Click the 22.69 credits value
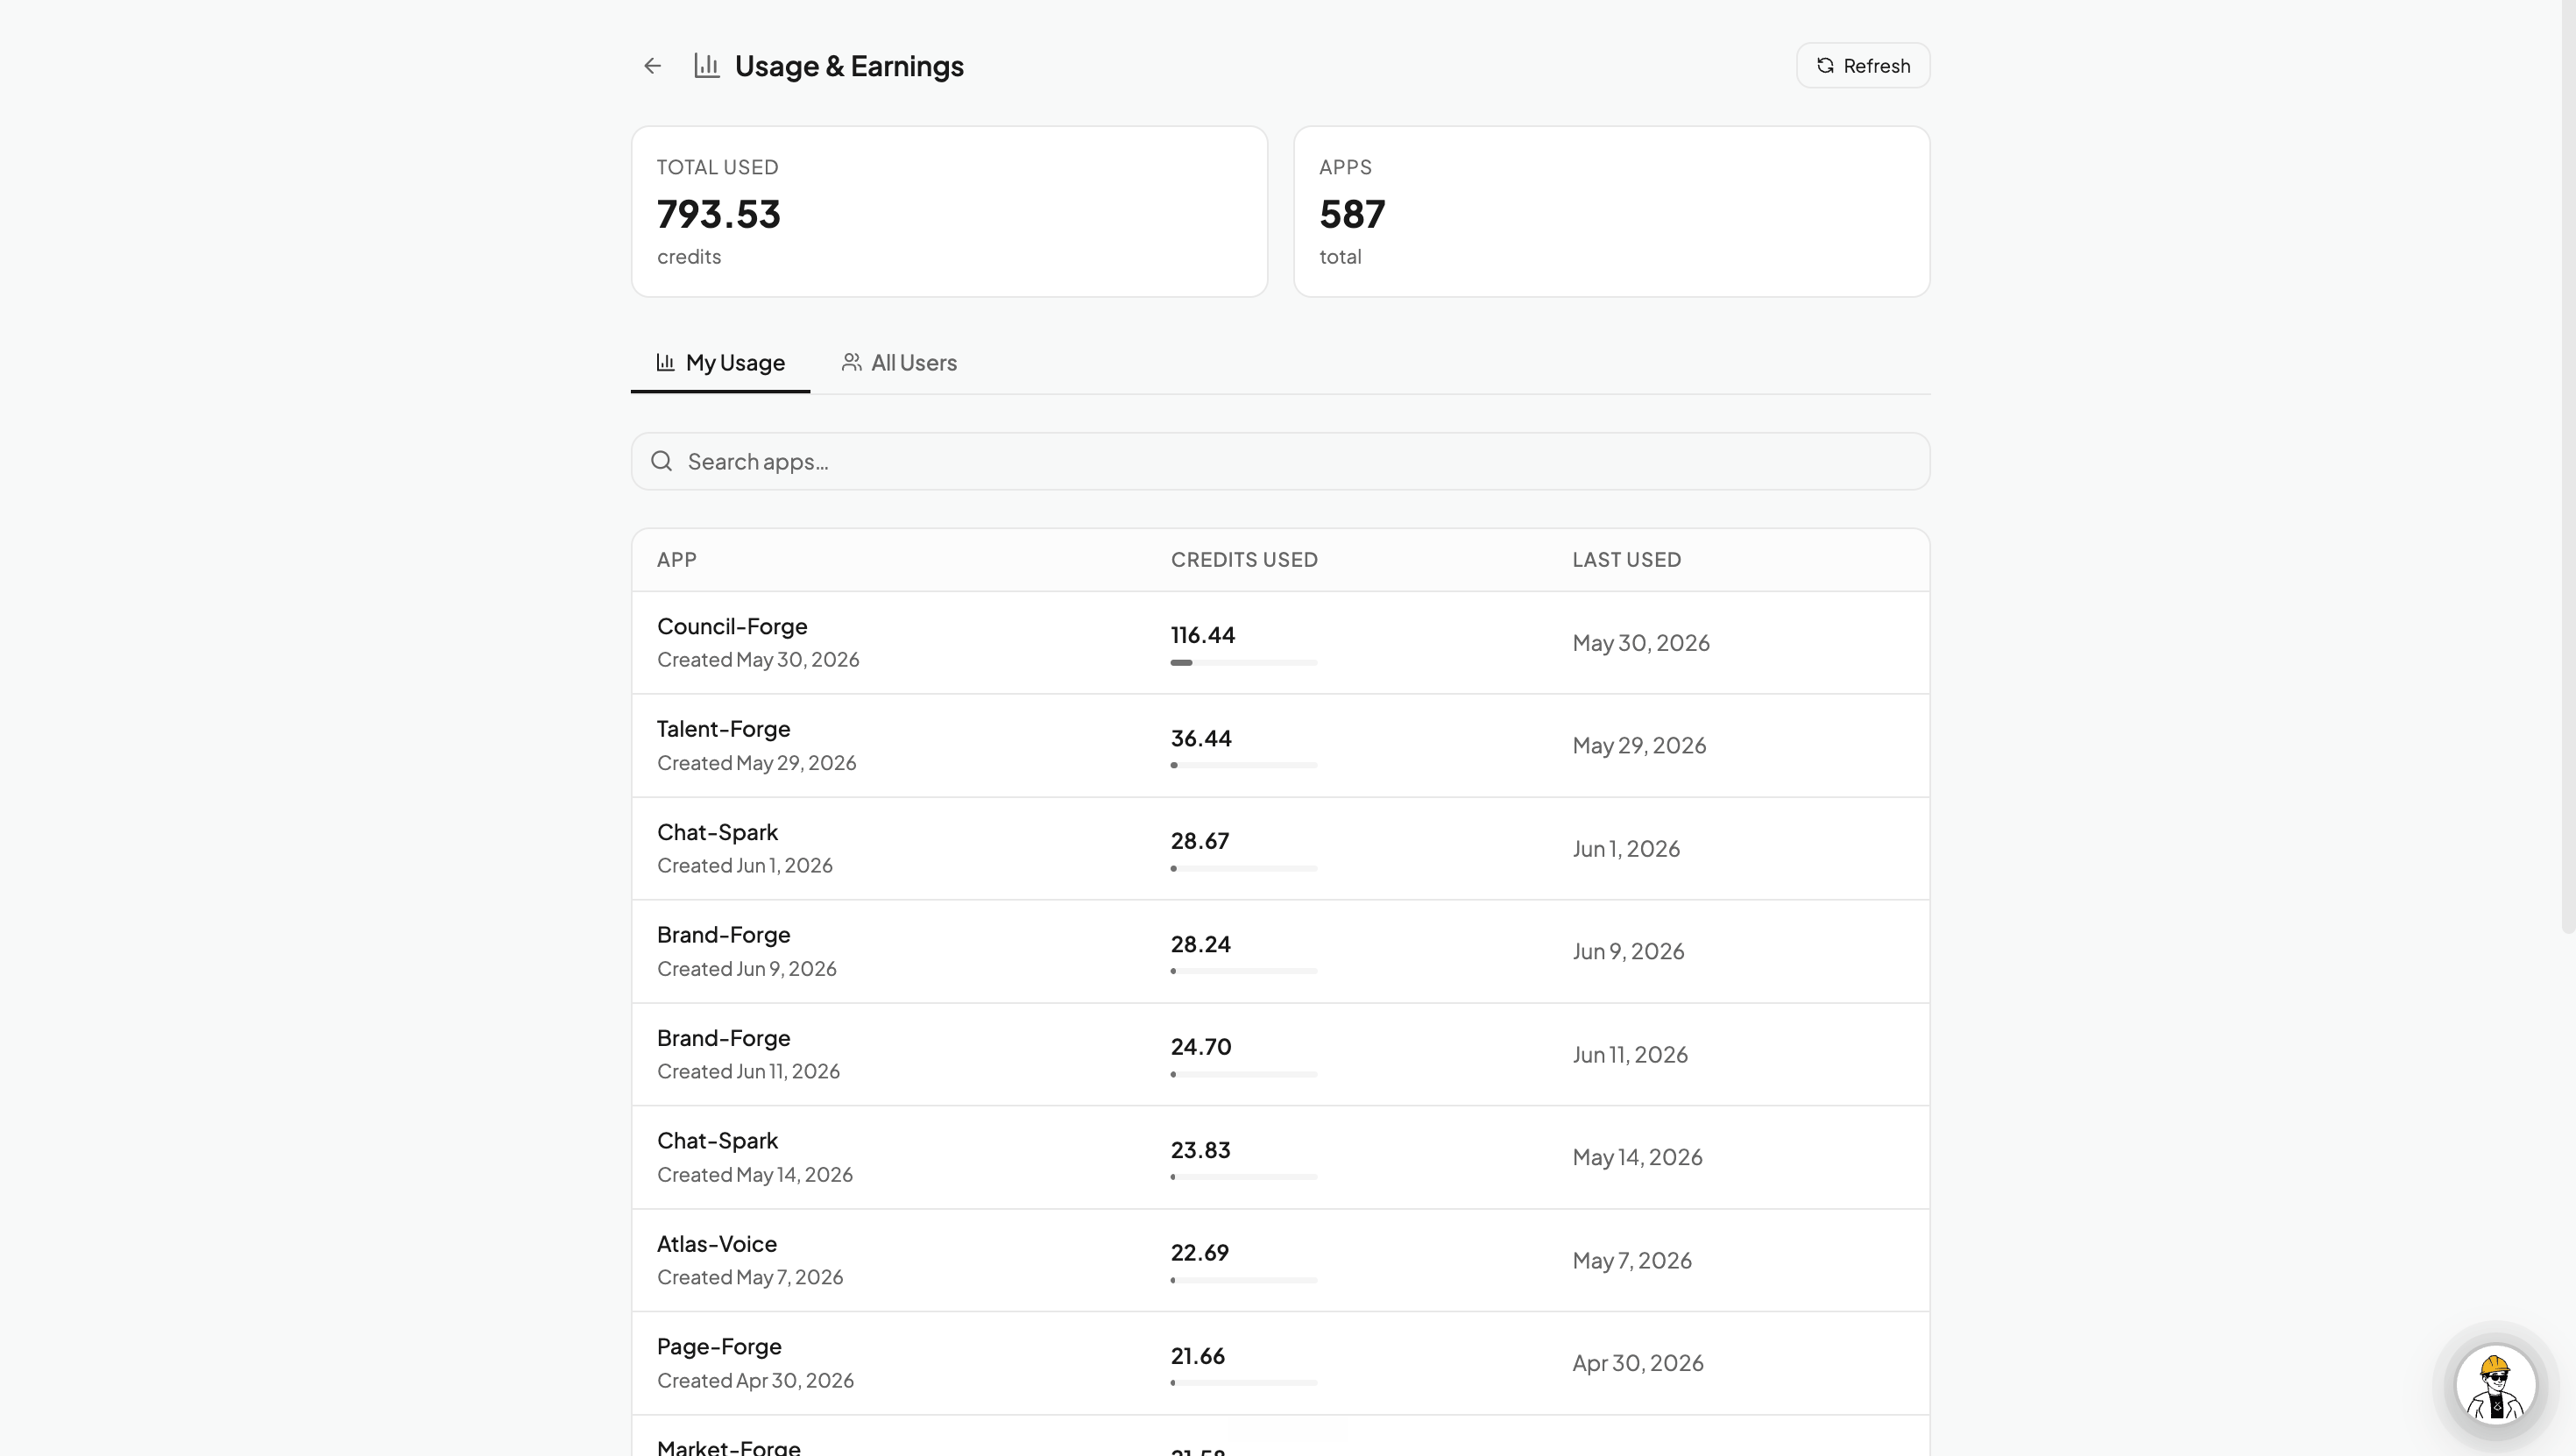Viewport: 2576px width, 1456px height. pos(1200,1253)
